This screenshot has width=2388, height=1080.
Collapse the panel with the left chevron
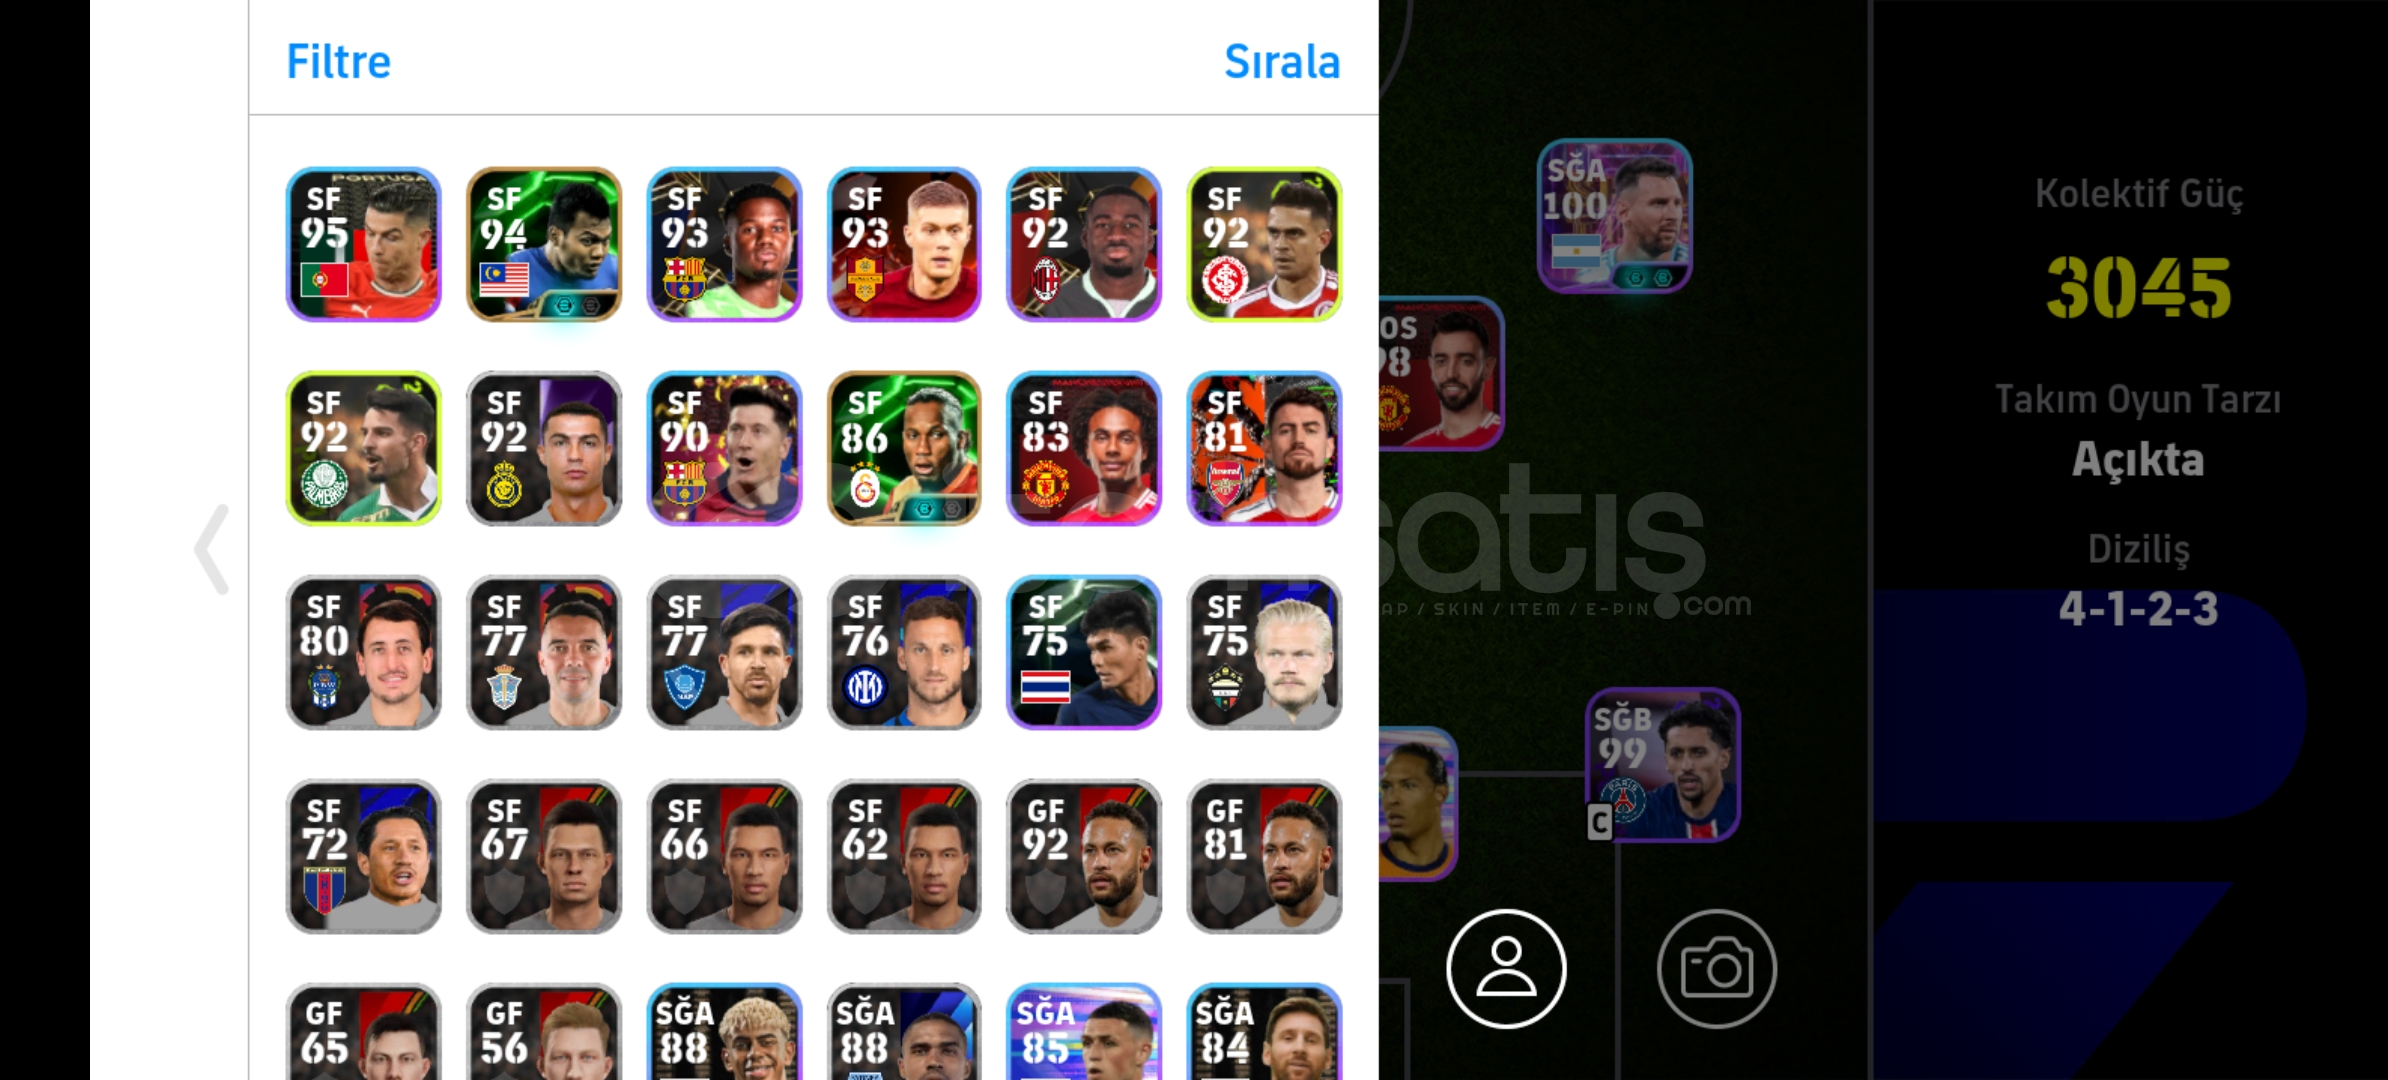coord(212,549)
